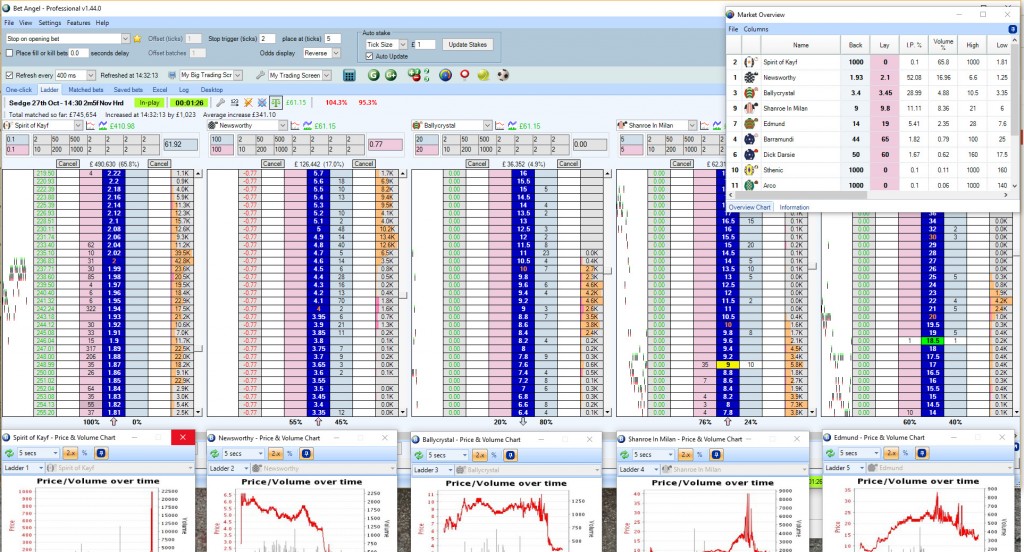Switch to Information tab in Market Overview
The image size is (1024, 552).
click(794, 207)
